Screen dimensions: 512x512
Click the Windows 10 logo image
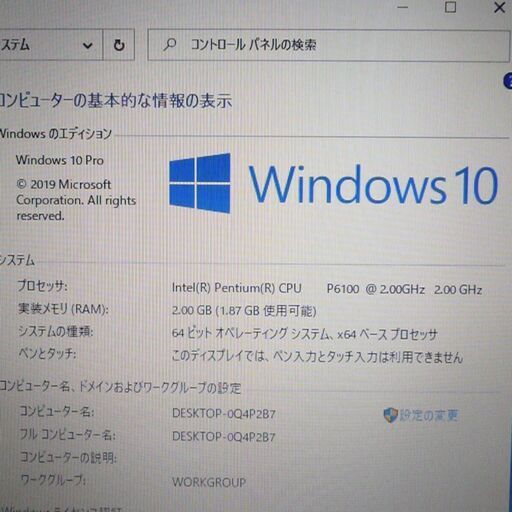click(333, 183)
